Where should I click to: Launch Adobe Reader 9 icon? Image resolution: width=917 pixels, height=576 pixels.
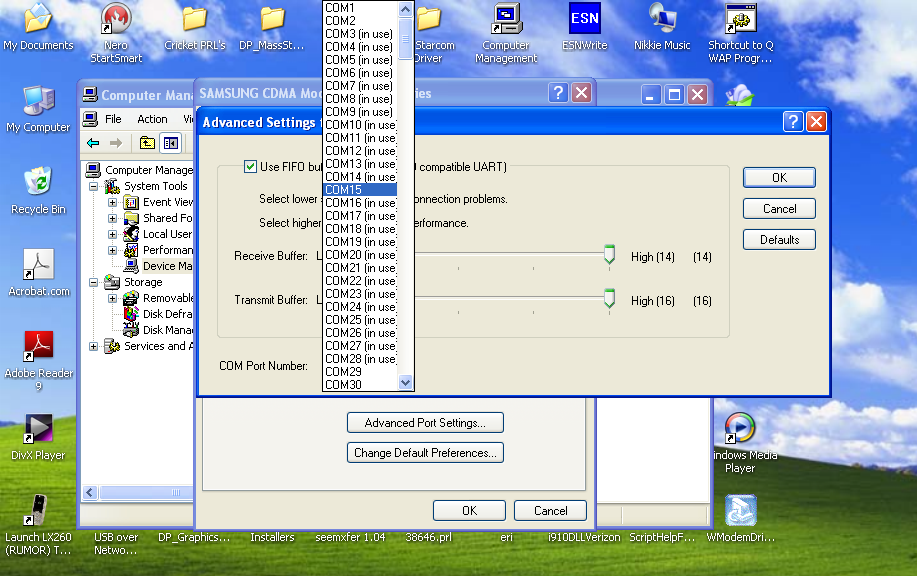[x=38, y=360]
